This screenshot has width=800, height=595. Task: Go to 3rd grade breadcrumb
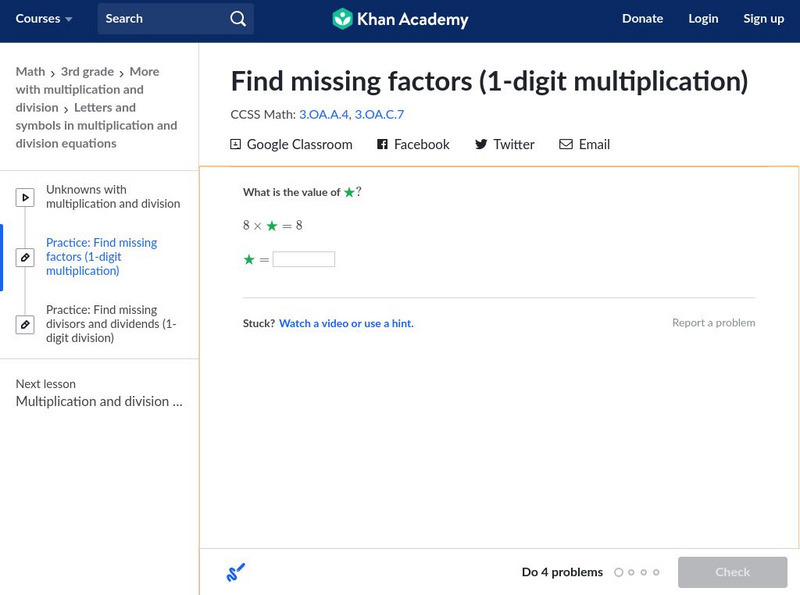[88, 72]
